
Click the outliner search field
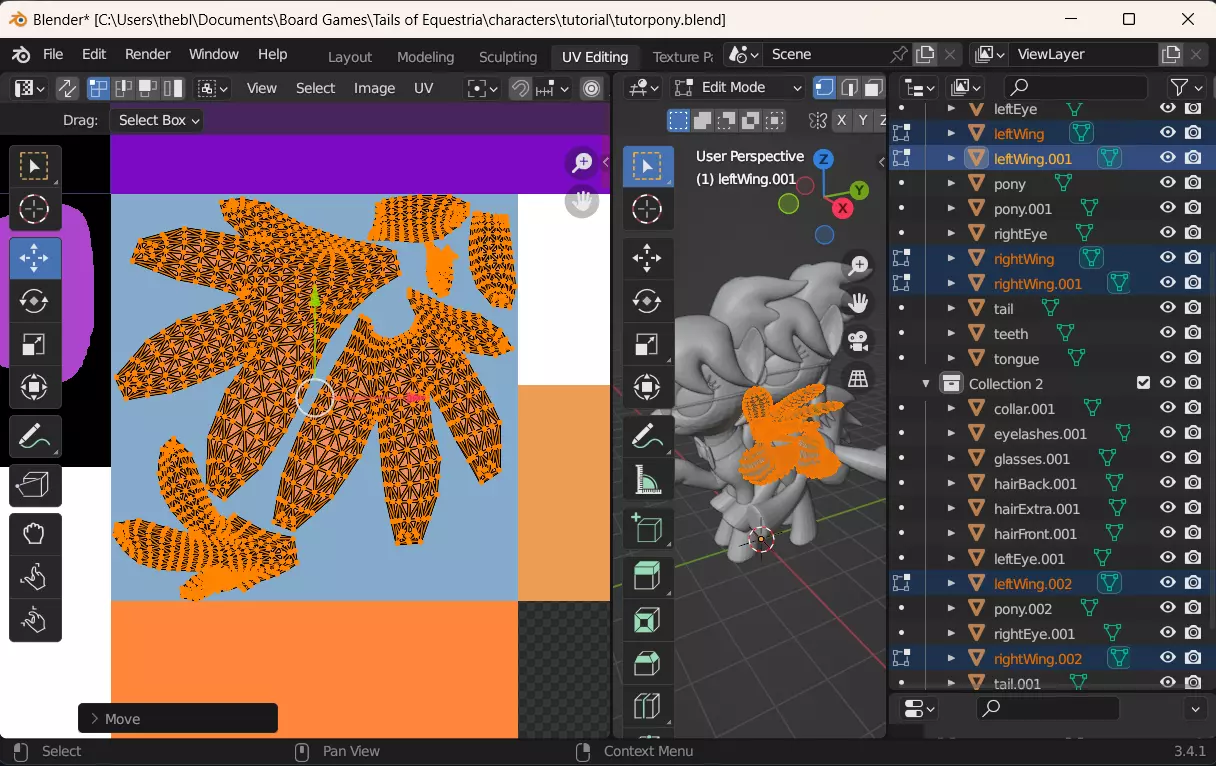pos(1075,88)
